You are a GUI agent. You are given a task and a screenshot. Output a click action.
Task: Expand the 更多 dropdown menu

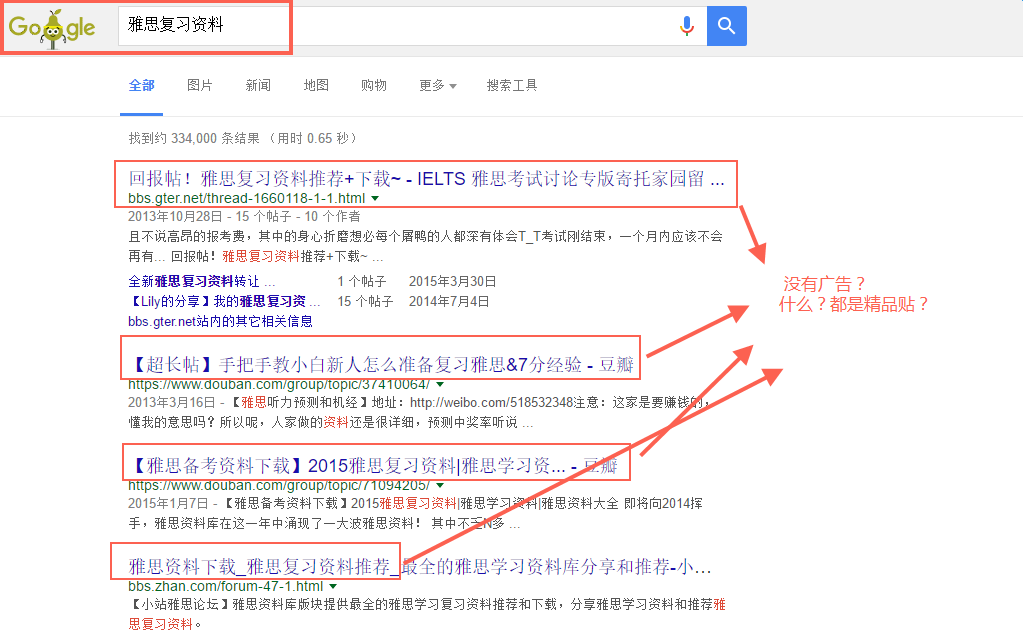click(x=438, y=85)
